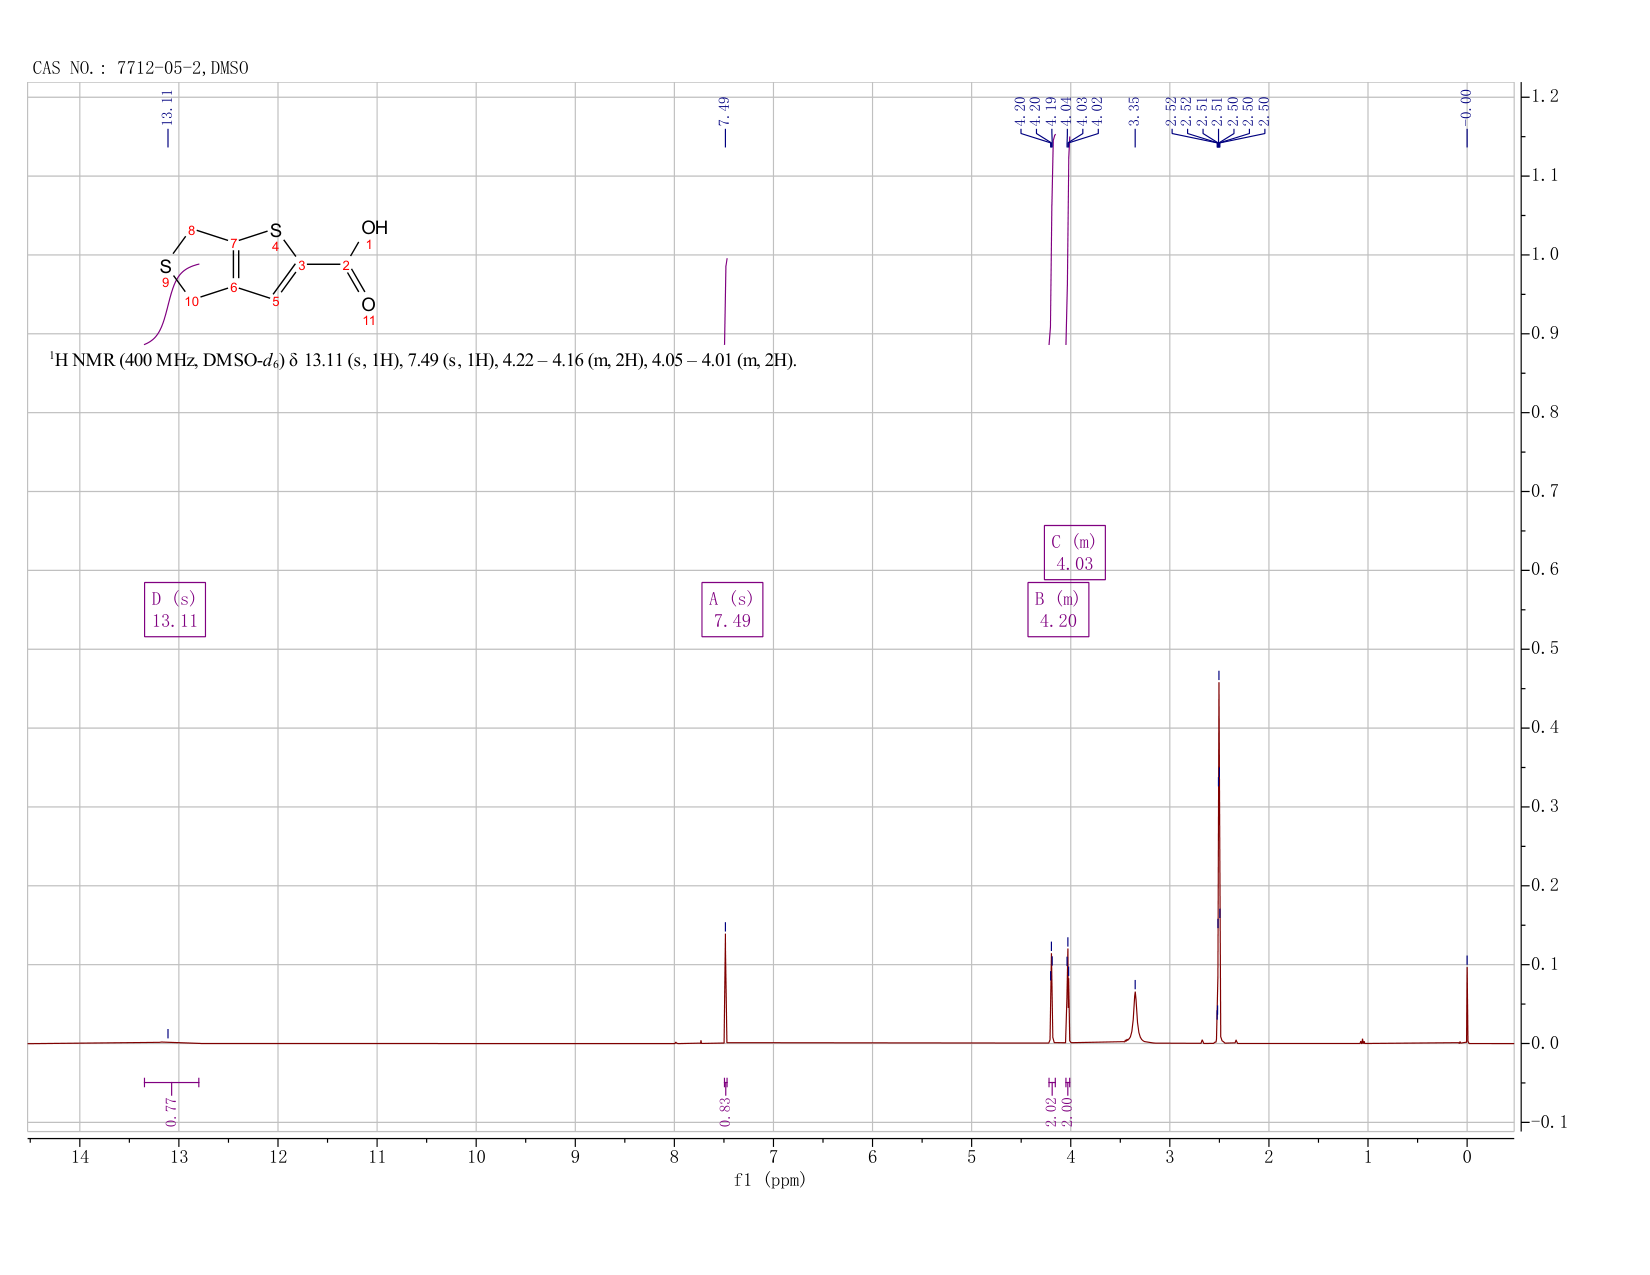
Task: Click the singlet peak at 7.49 ppm
Action: point(725,990)
